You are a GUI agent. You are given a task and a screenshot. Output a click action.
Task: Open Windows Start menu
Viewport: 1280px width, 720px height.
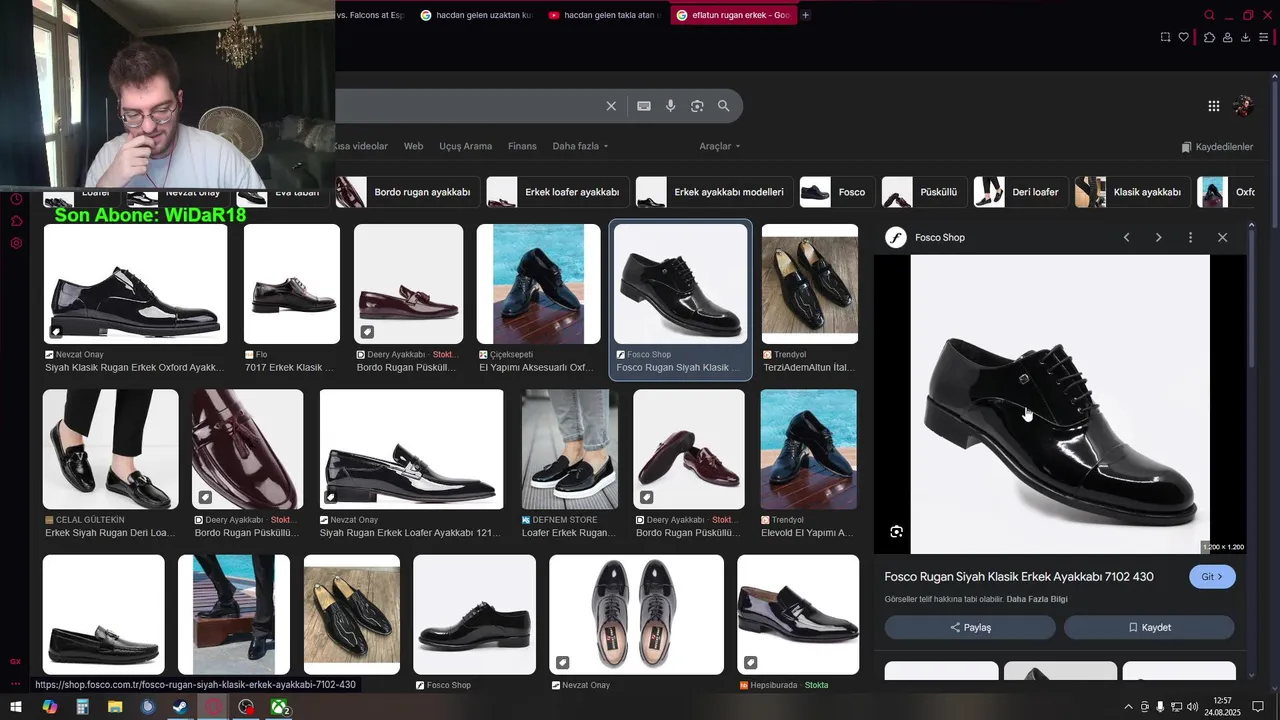(x=16, y=707)
